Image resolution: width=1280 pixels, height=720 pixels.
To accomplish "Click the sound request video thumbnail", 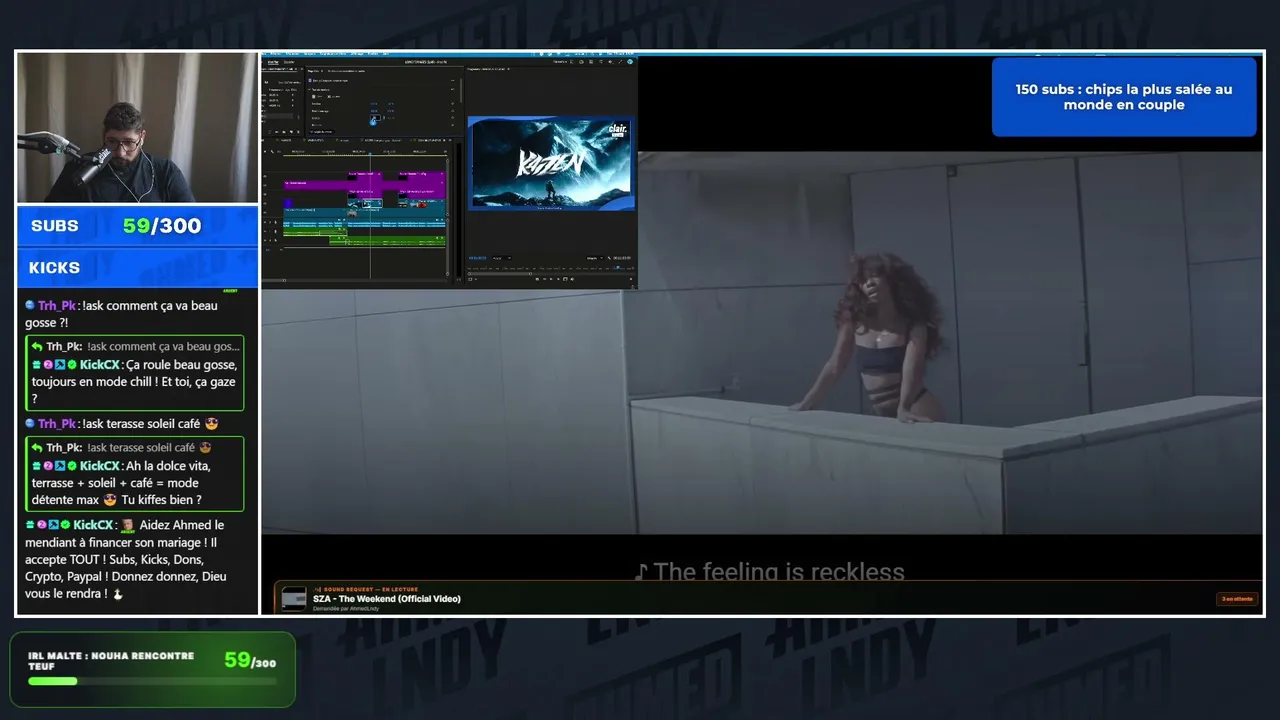I will tap(294, 599).
